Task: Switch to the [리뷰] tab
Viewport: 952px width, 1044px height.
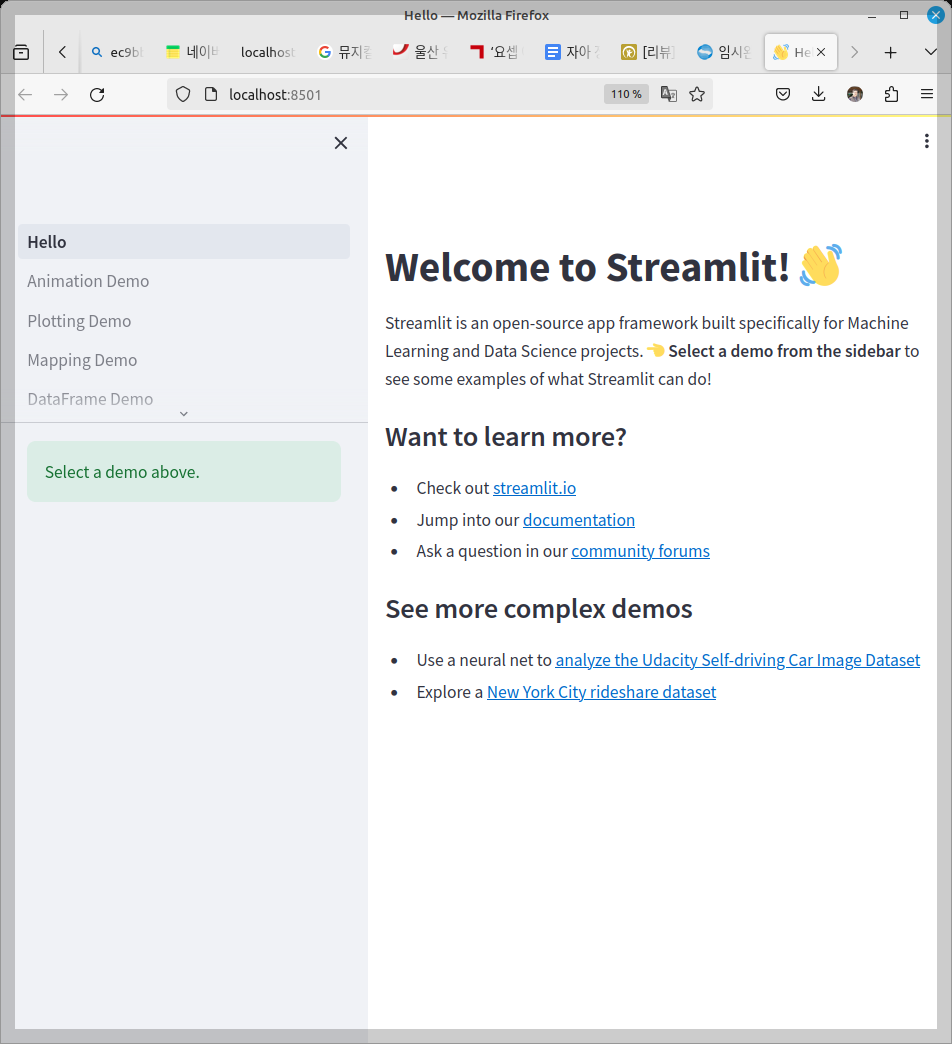Action: tap(648, 52)
